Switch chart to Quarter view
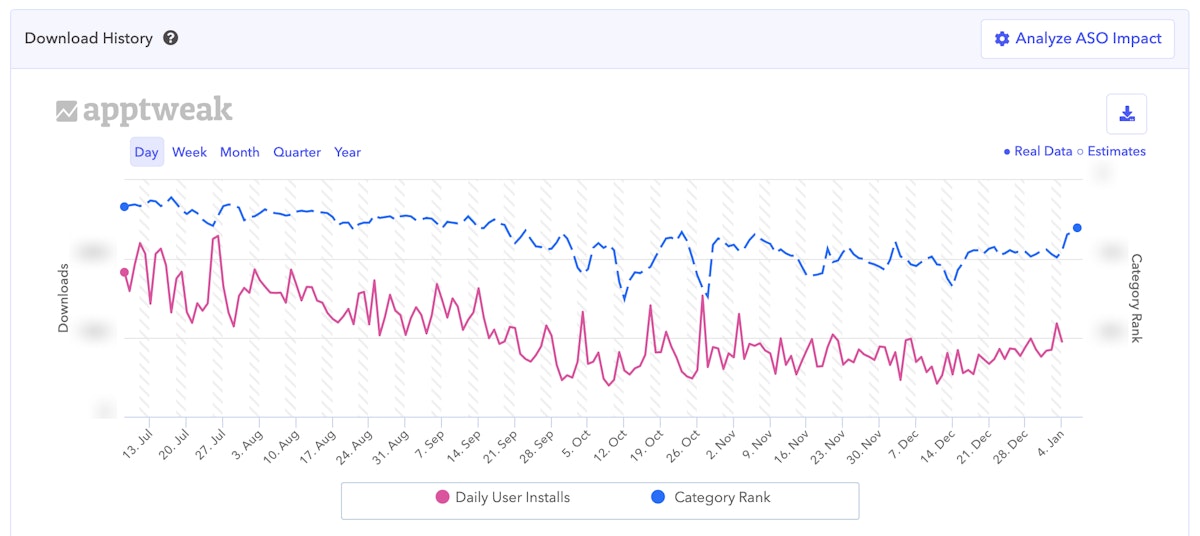Screen dimensions: 1200x536 (297, 152)
